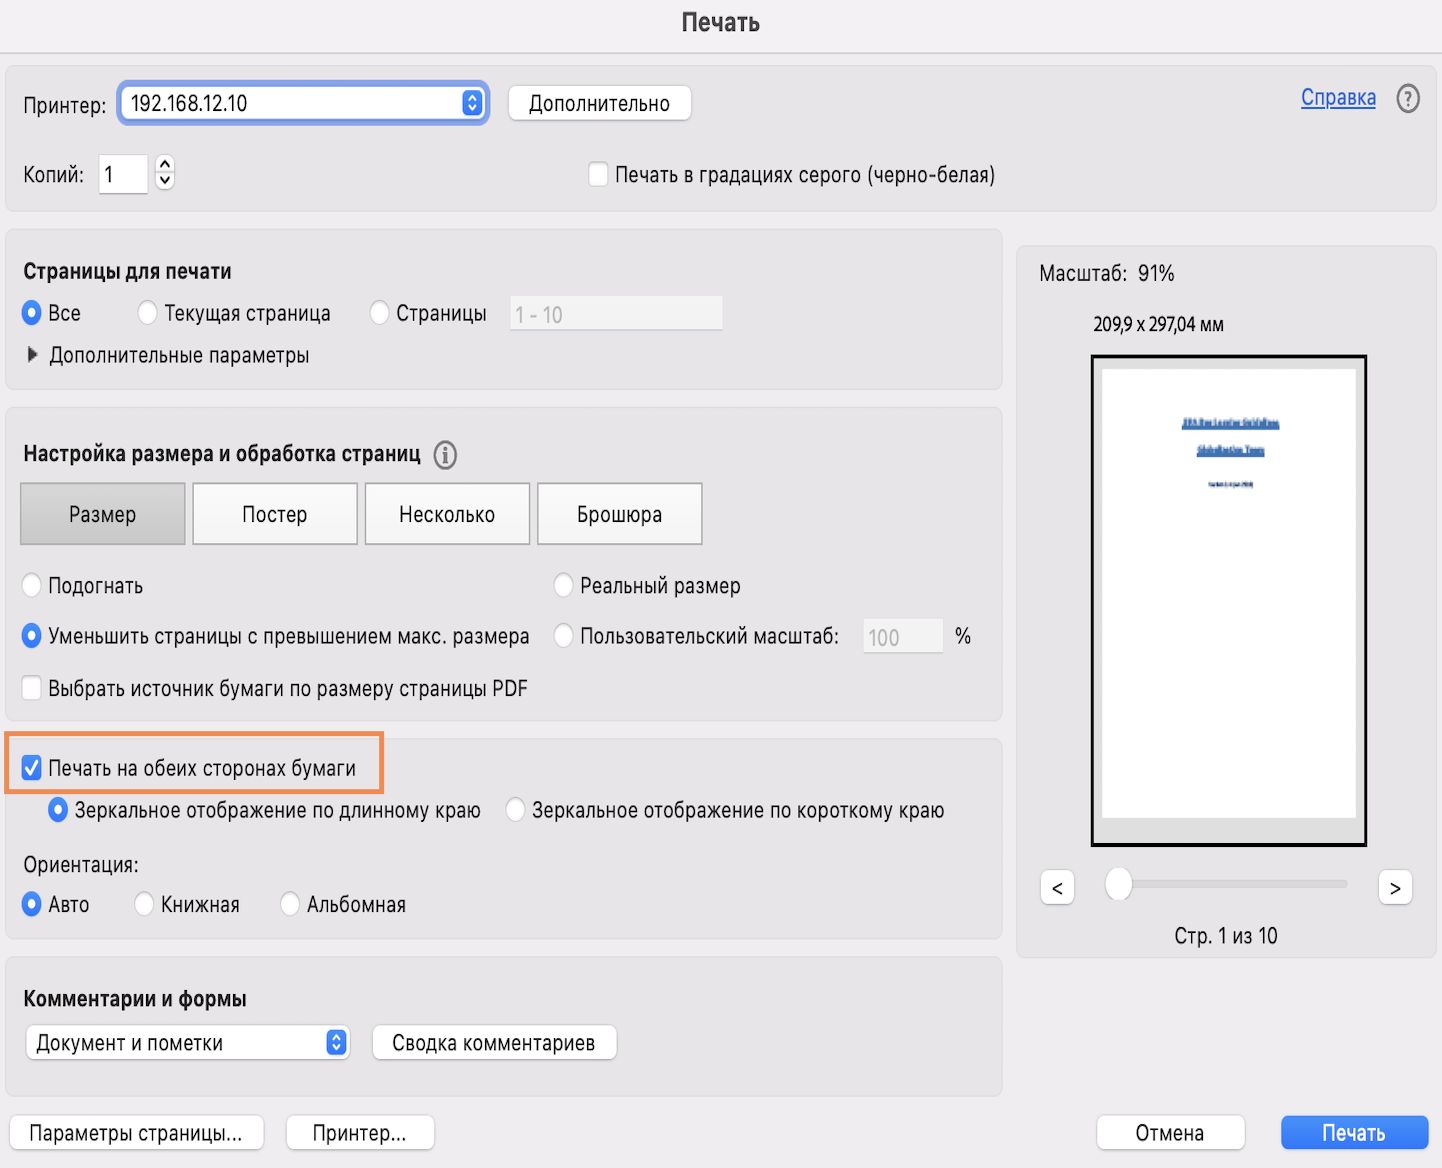Click the Масштаб: 91% text

click(1106, 273)
